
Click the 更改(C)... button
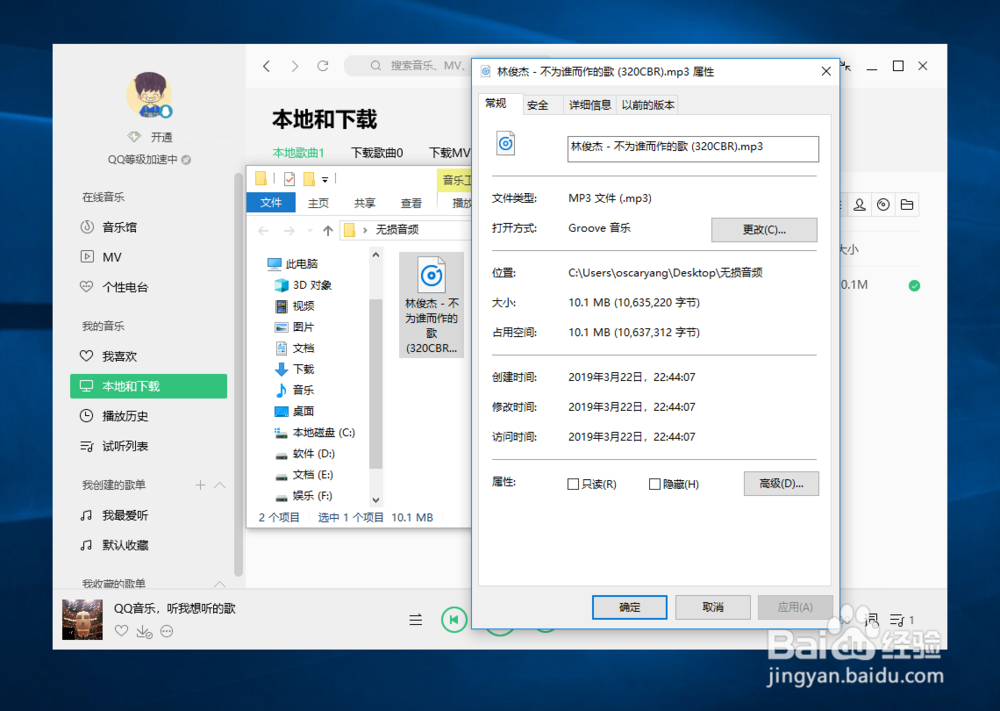764,230
